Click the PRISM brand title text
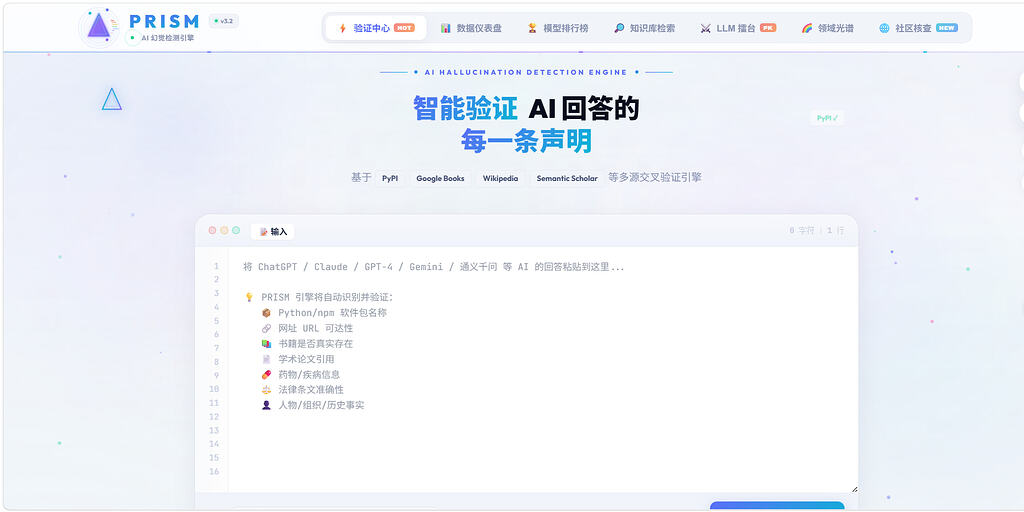1024x512 pixels. (x=164, y=21)
